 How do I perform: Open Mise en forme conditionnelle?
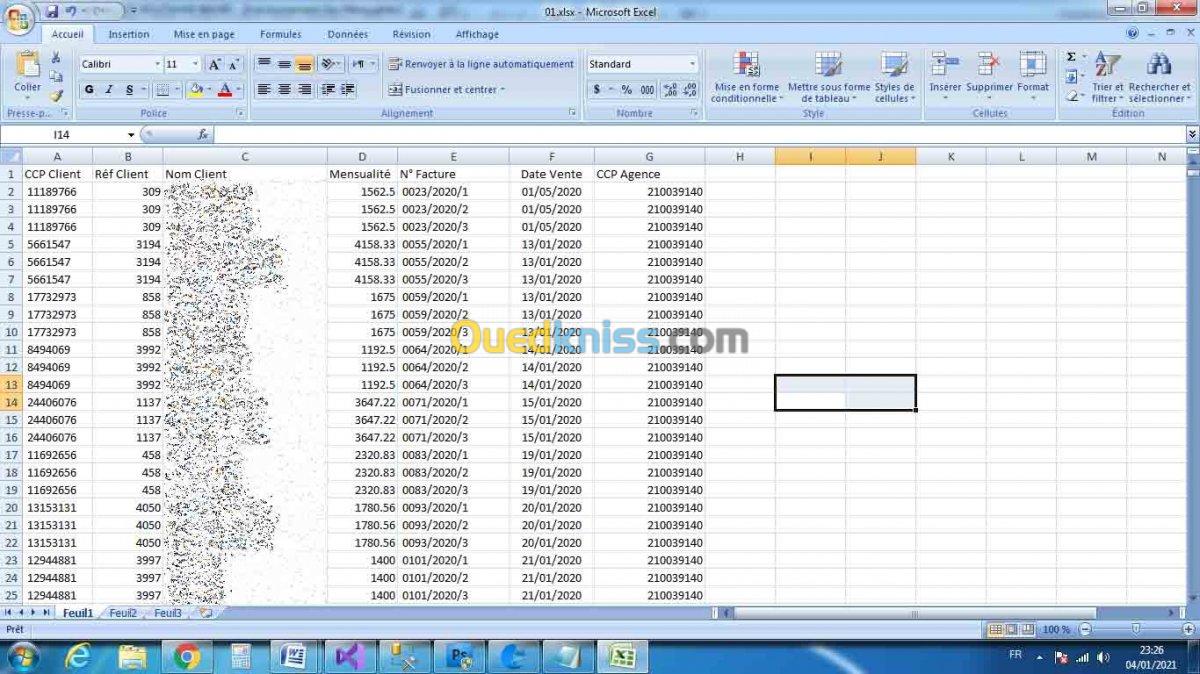coord(745,77)
